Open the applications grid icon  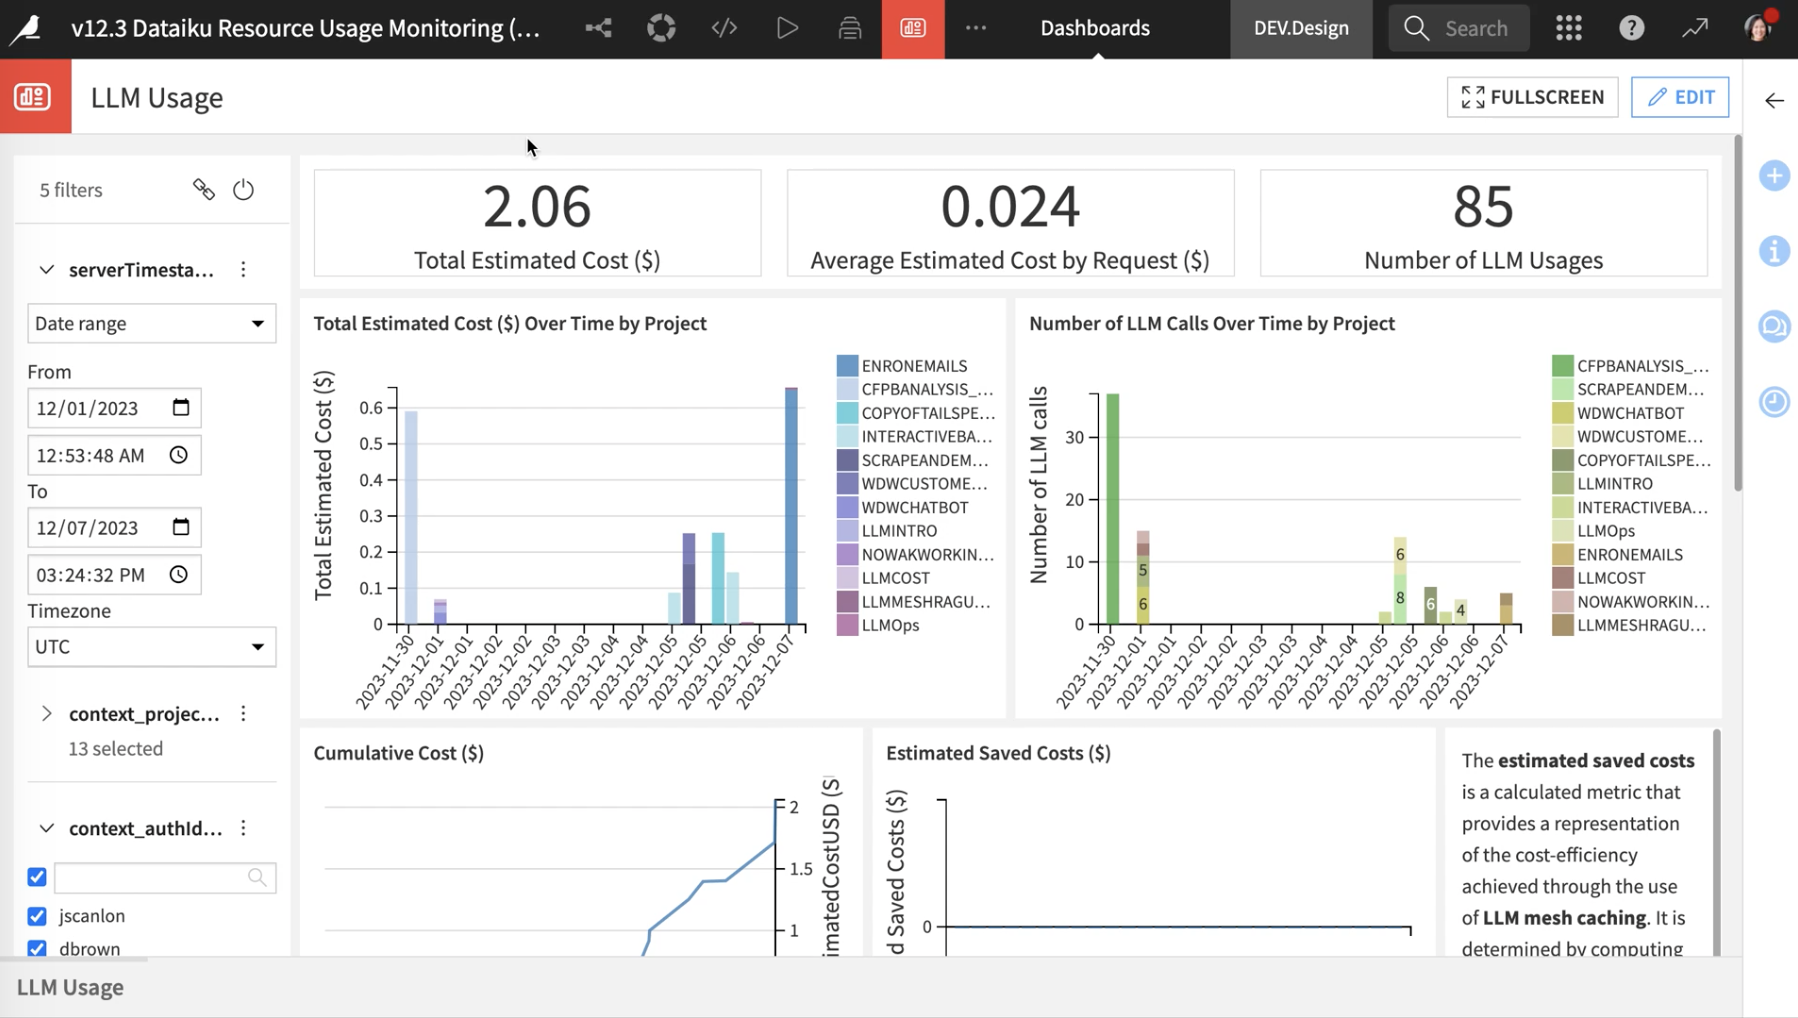click(x=1569, y=28)
